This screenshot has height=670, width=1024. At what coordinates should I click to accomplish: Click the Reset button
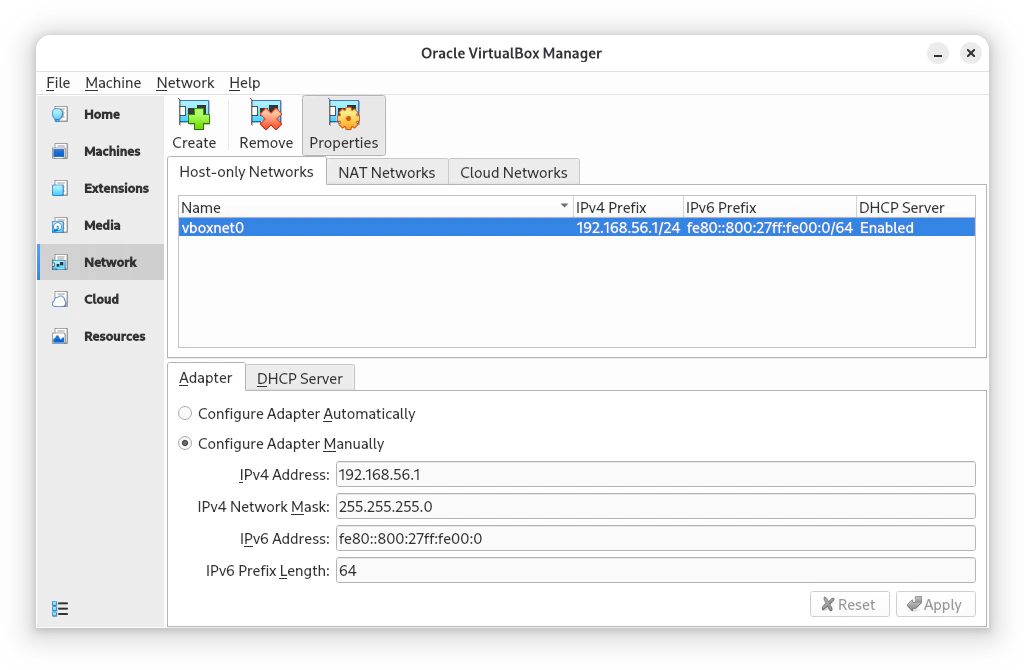point(849,604)
